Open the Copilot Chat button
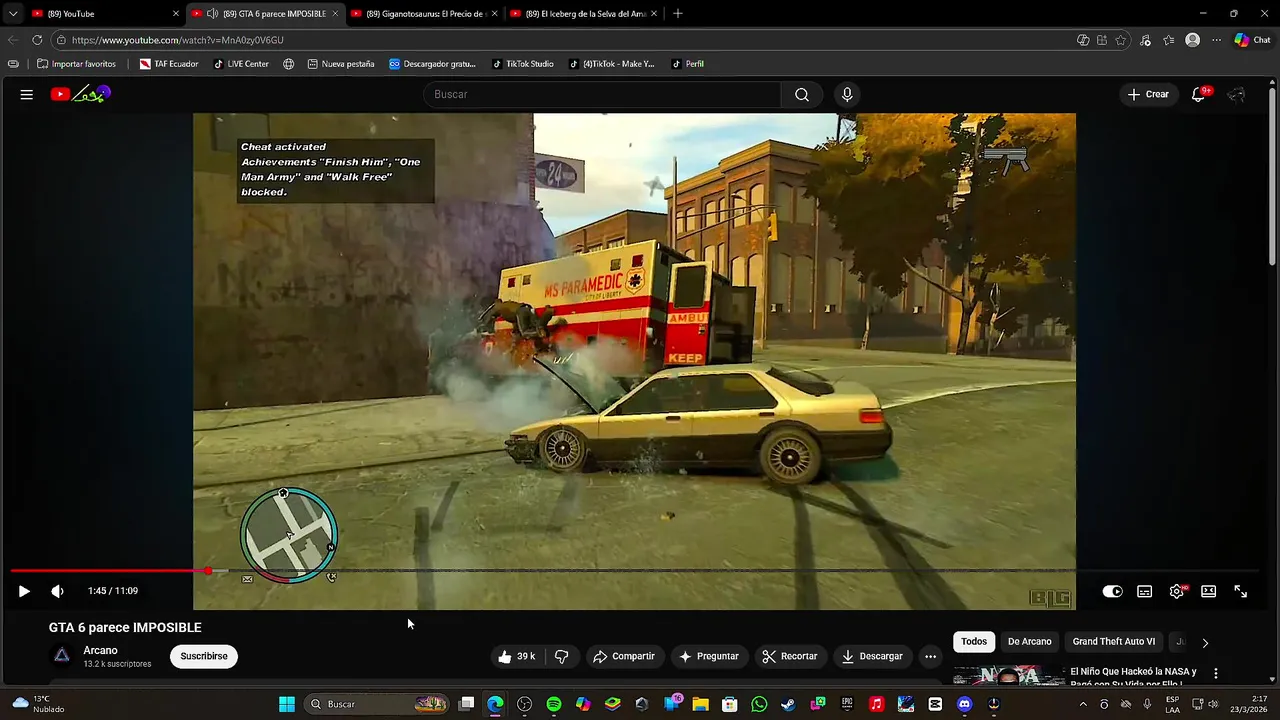This screenshot has width=1280, height=720. 1252,40
